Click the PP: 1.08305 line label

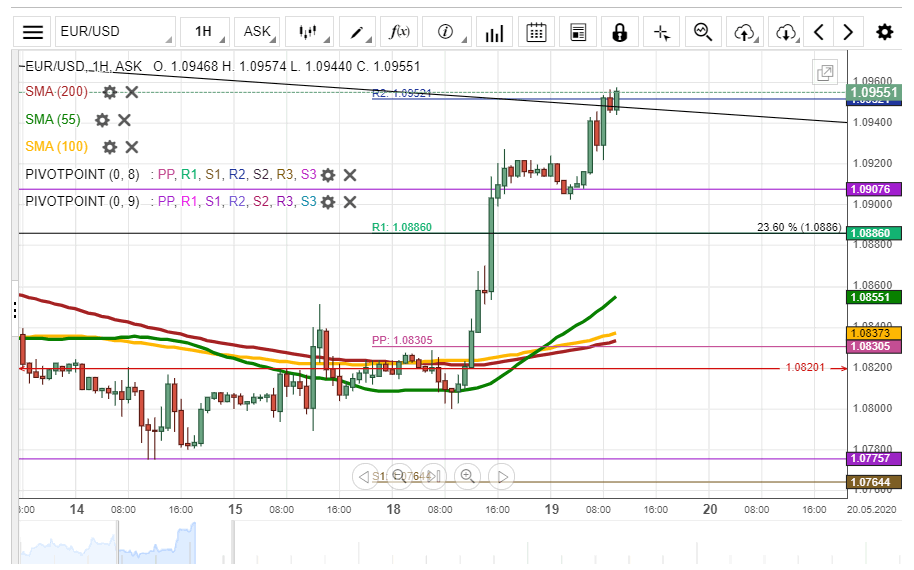402,340
